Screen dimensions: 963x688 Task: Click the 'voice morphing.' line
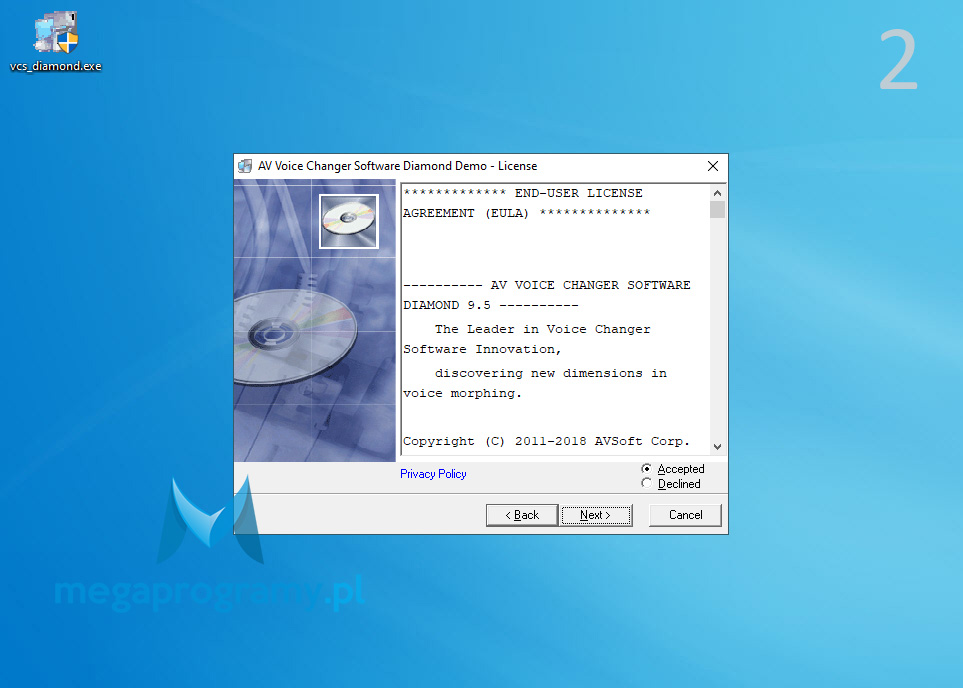pos(462,393)
